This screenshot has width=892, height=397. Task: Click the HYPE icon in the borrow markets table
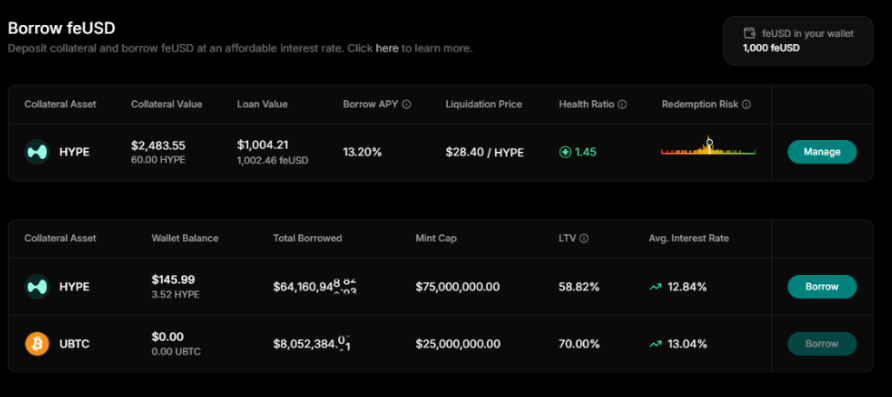point(37,287)
